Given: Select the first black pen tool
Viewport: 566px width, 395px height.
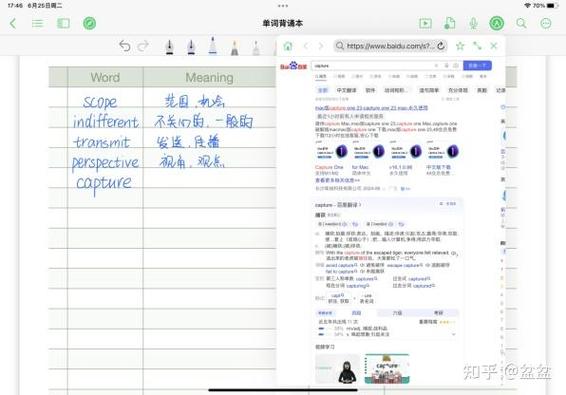Looking at the screenshot, I should [169, 47].
